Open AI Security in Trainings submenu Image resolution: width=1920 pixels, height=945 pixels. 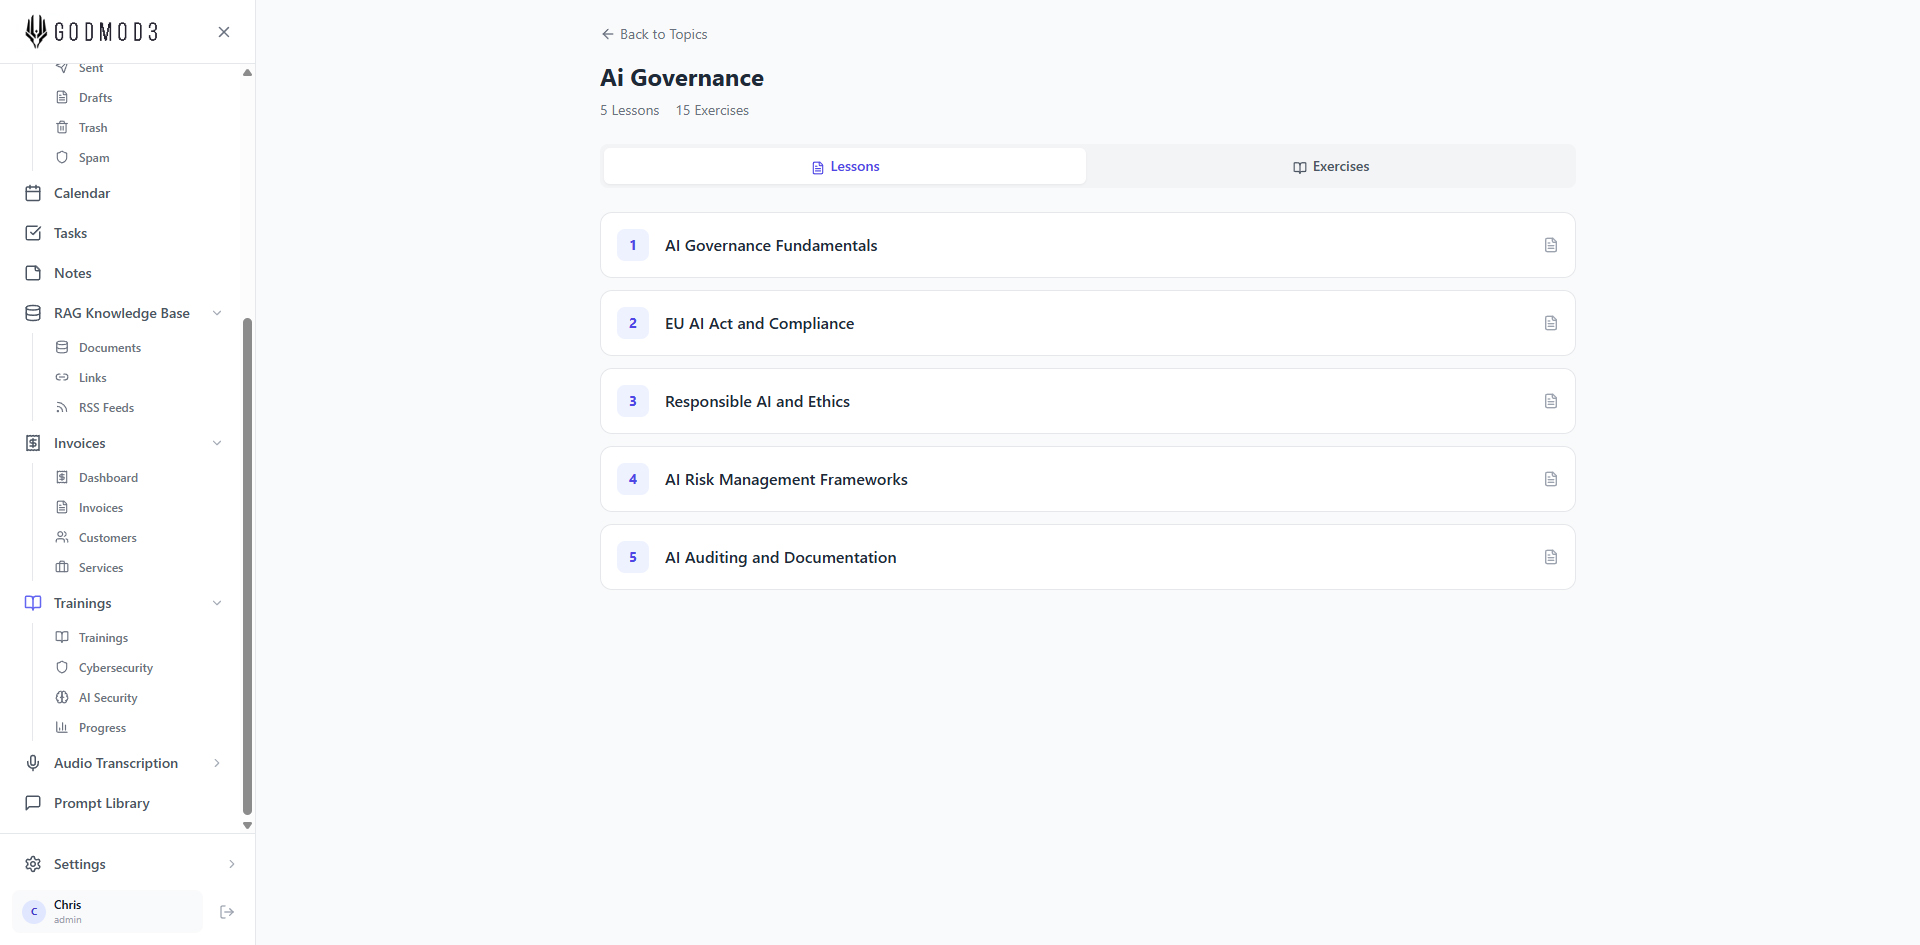108,698
